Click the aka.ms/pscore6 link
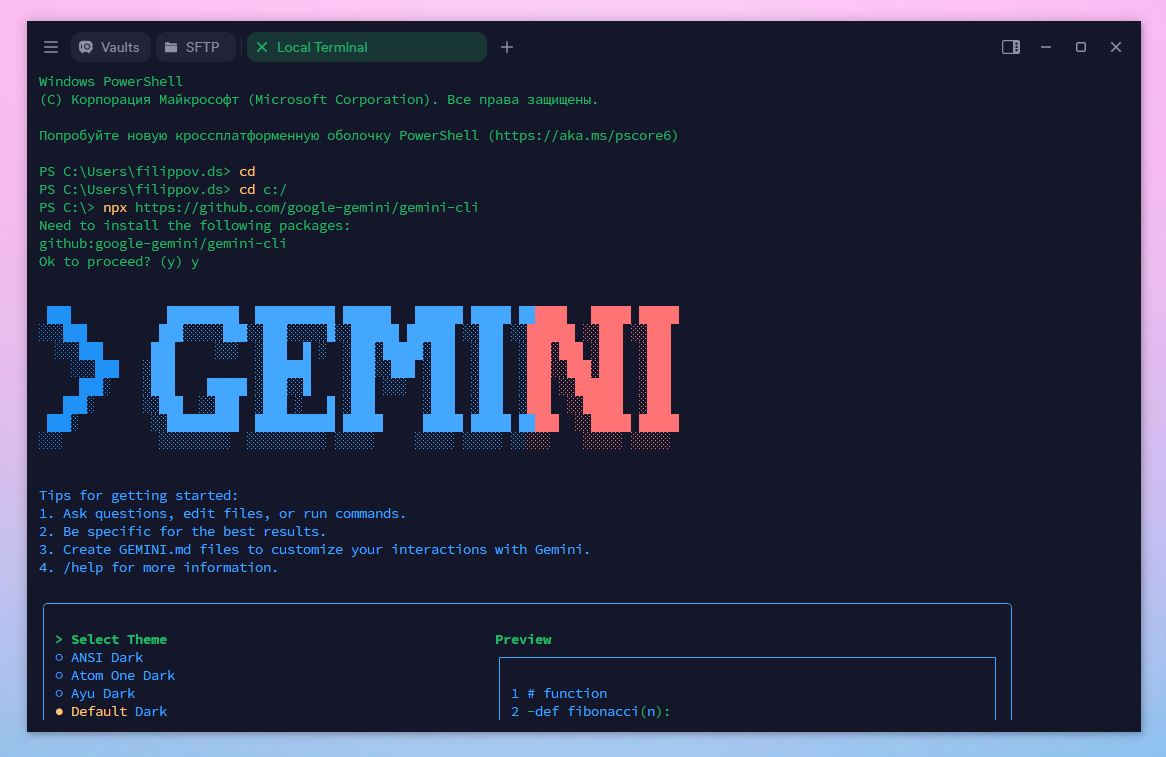Image resolution: width=1166 pixels, height=757 pixels. point(584,135)
